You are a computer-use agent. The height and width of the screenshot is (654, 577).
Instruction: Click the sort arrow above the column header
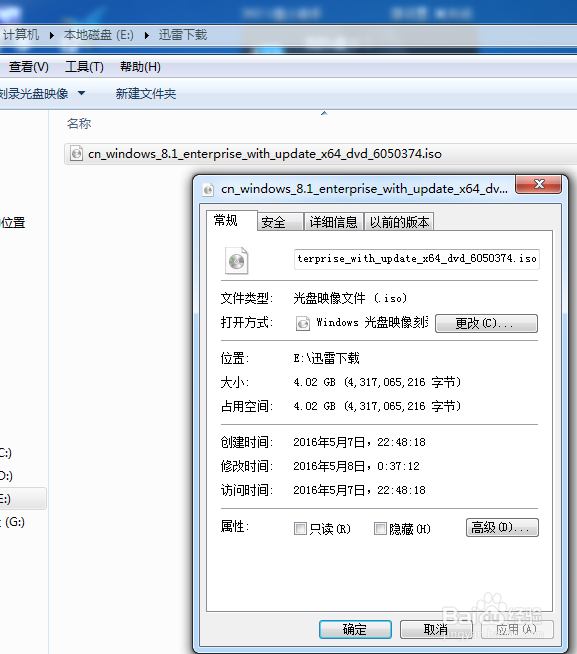pyautogui.click(x=324, y=113)
